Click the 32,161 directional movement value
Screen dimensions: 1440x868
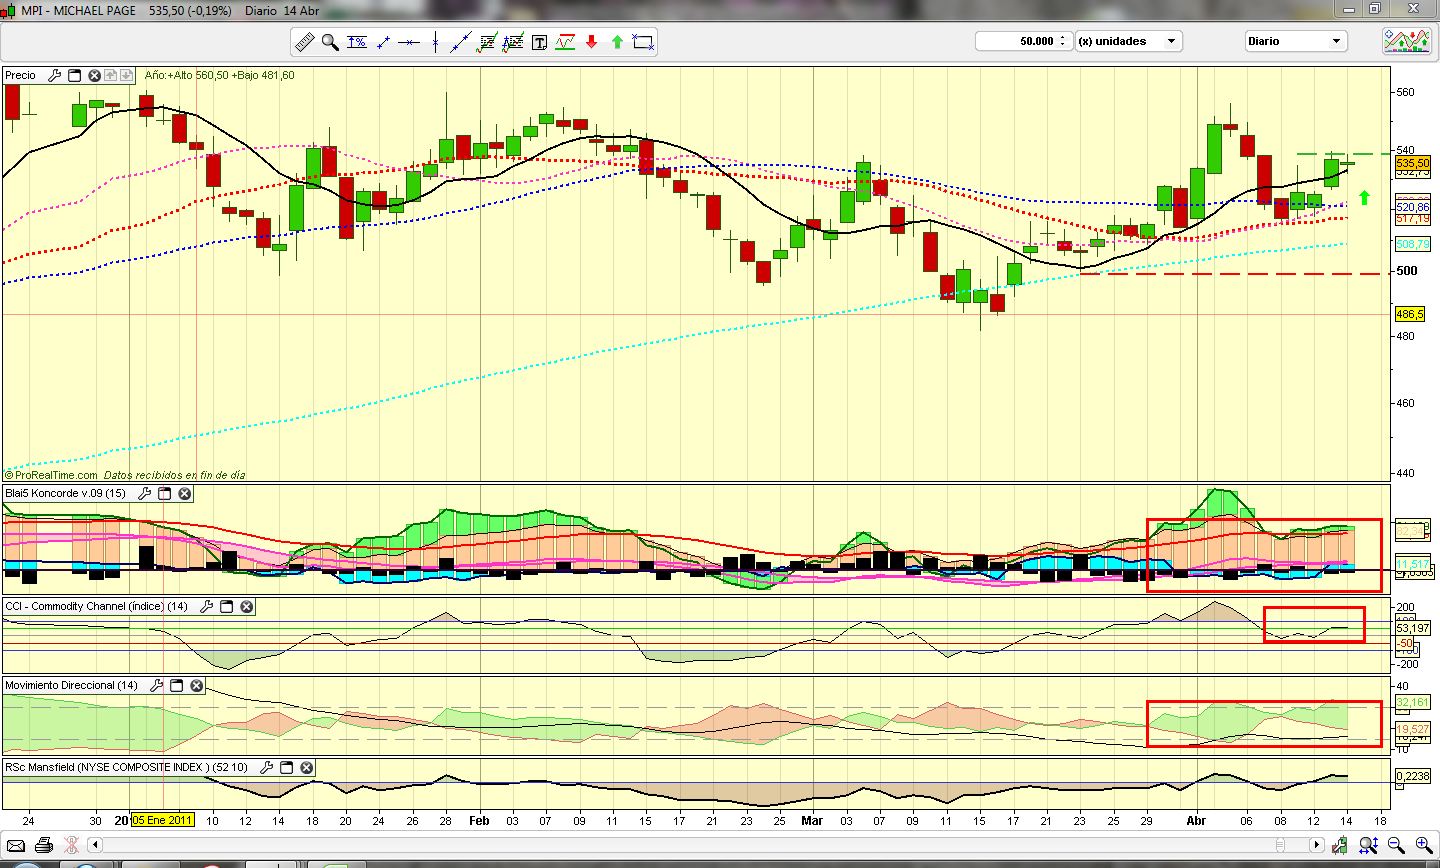tap(1412, 702)
